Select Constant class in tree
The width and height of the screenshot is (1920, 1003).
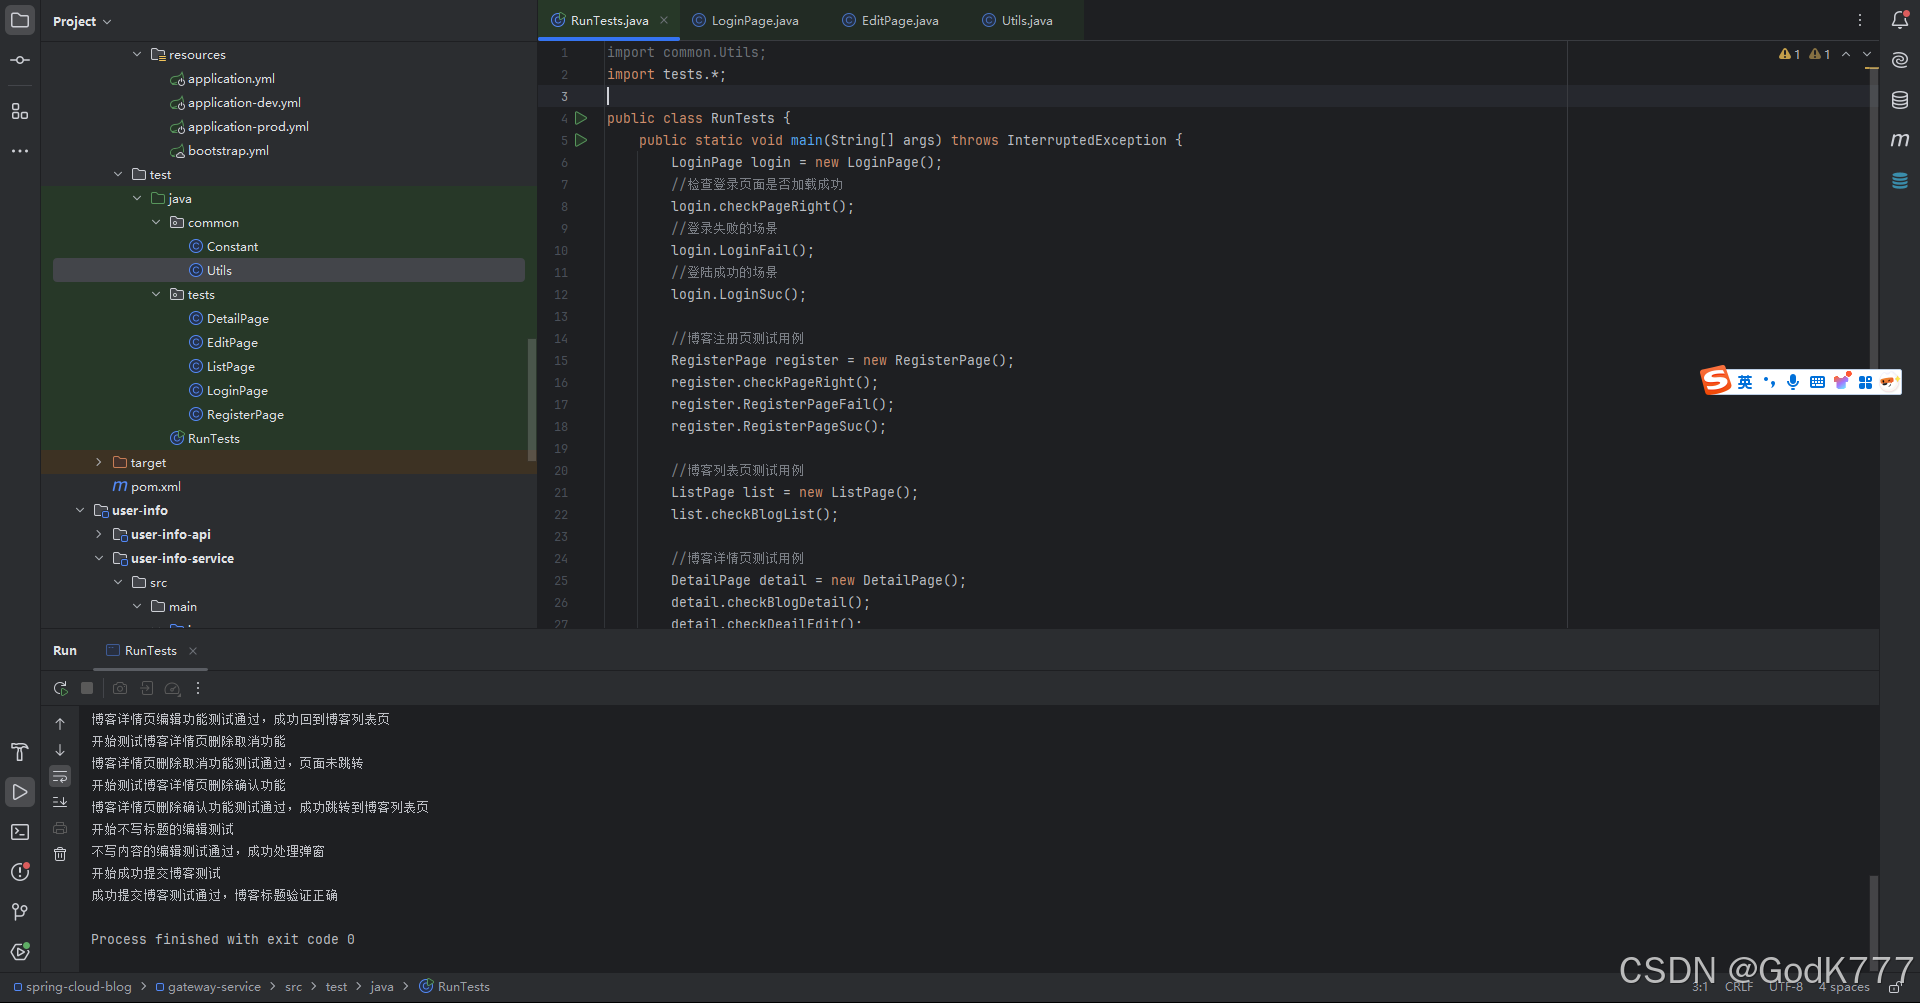232,246
